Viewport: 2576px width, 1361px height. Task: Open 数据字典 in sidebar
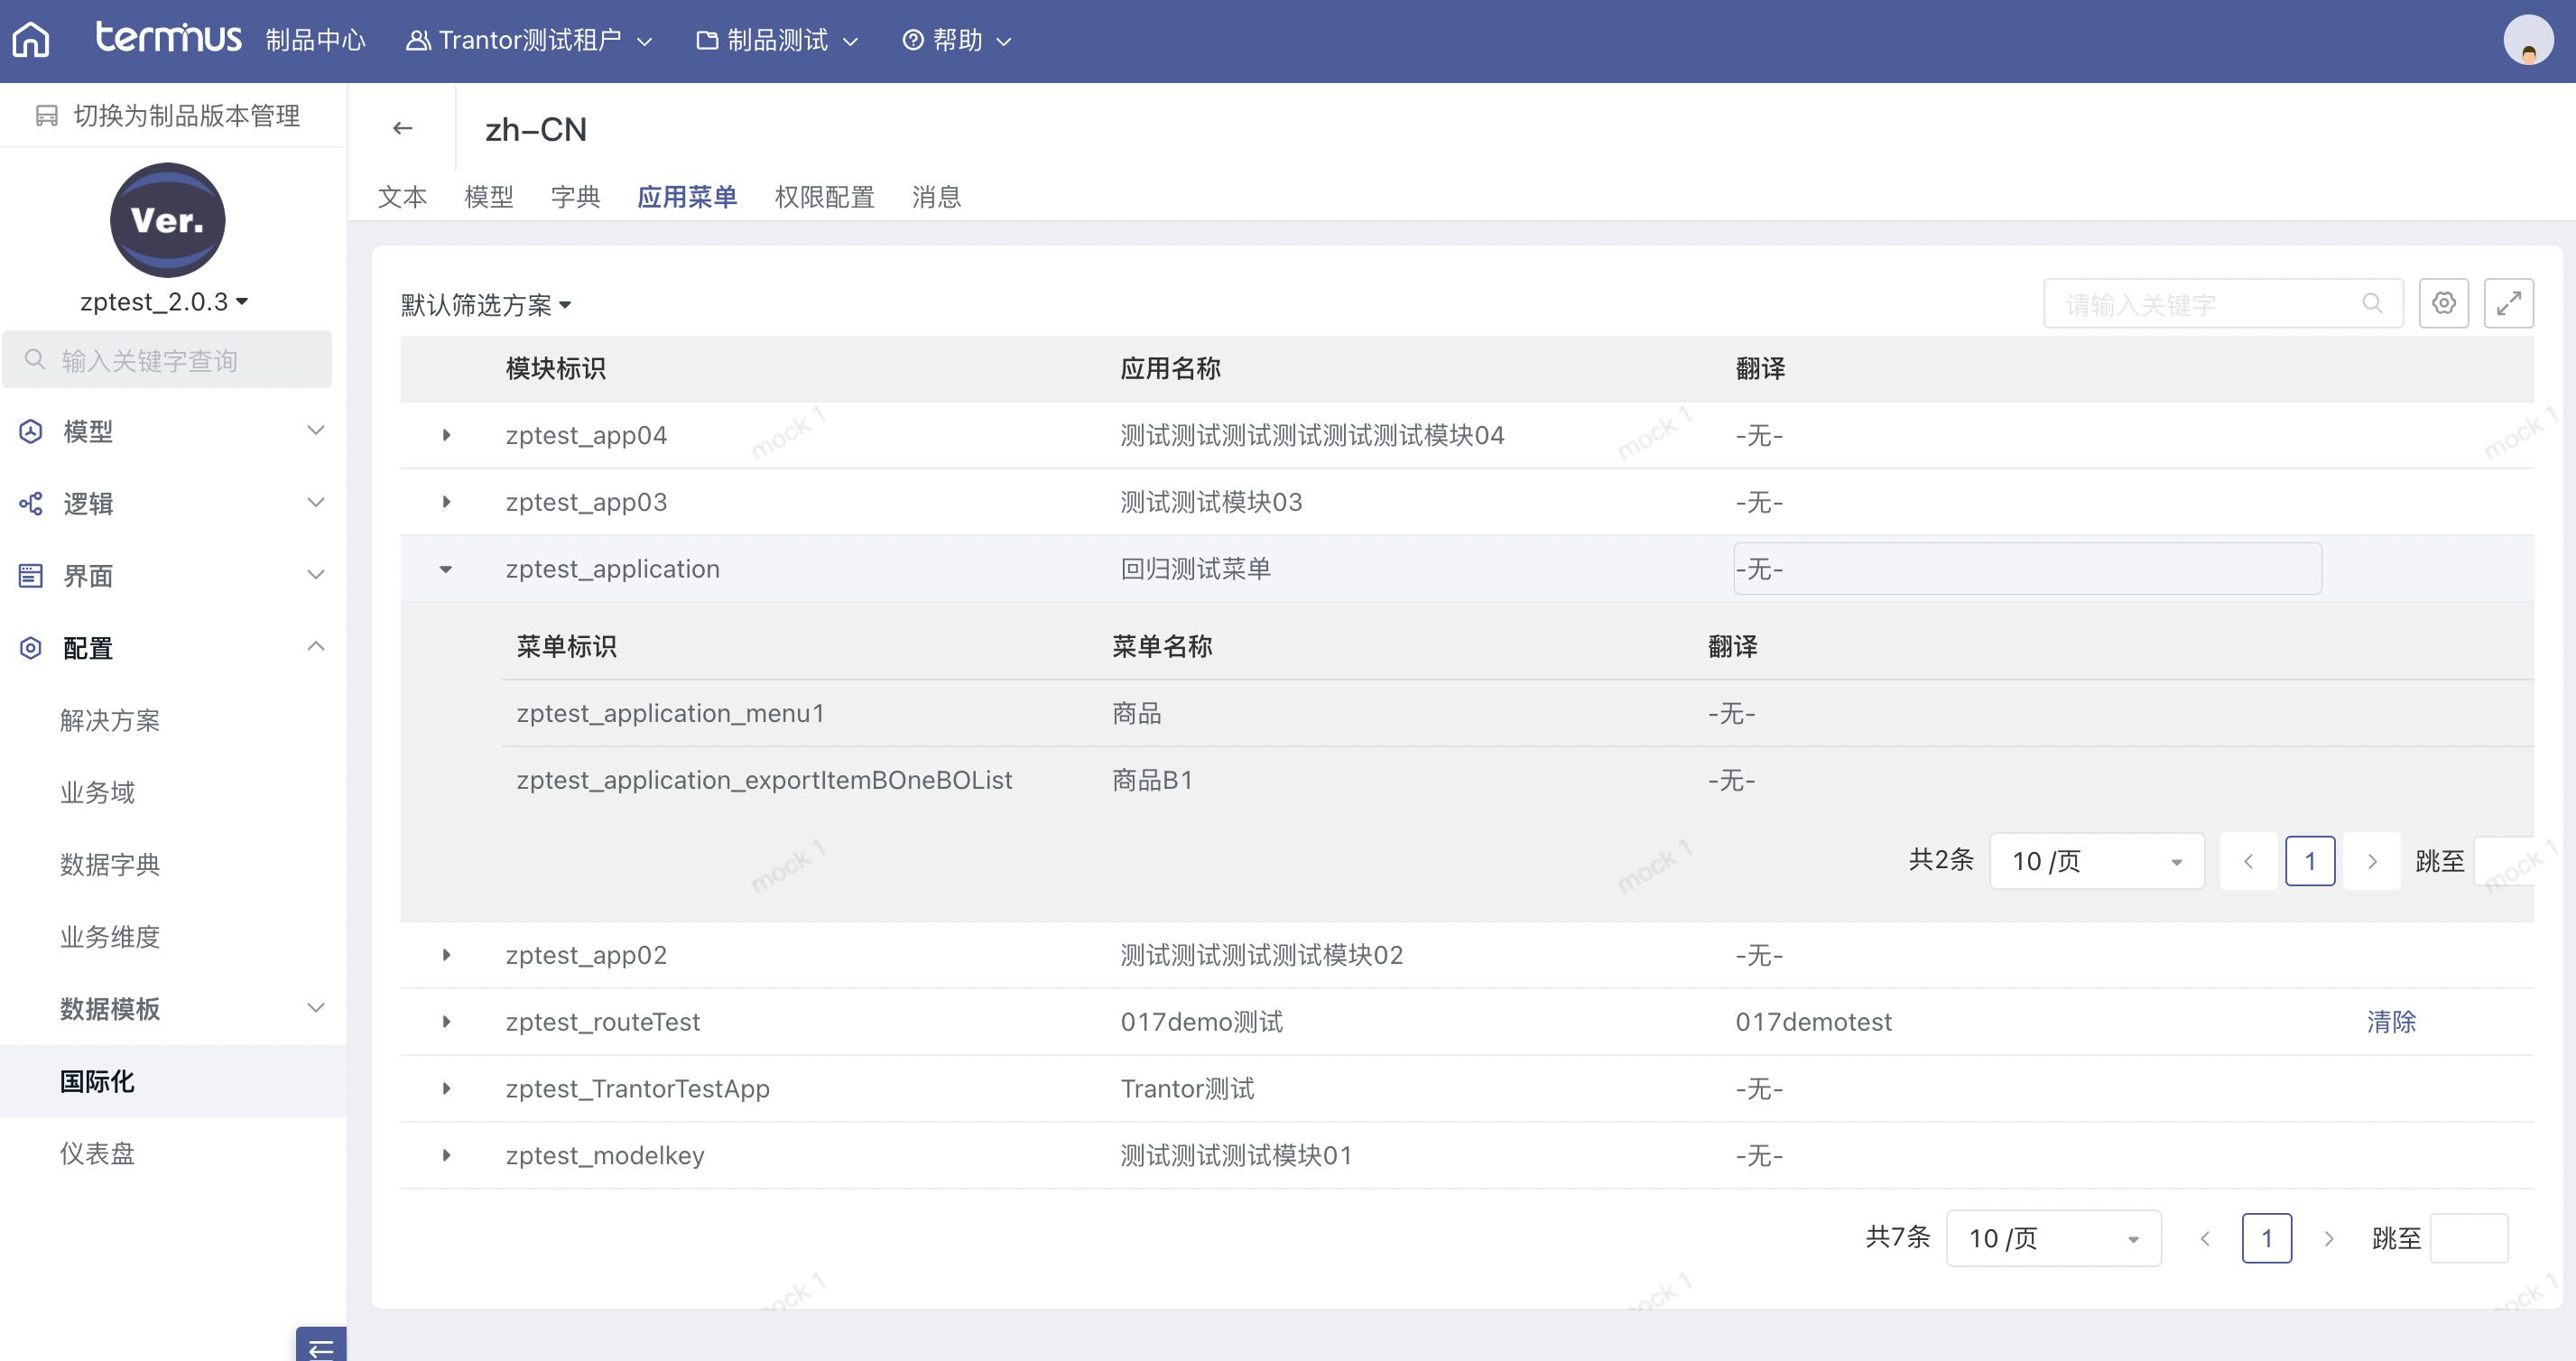(110, 864)
